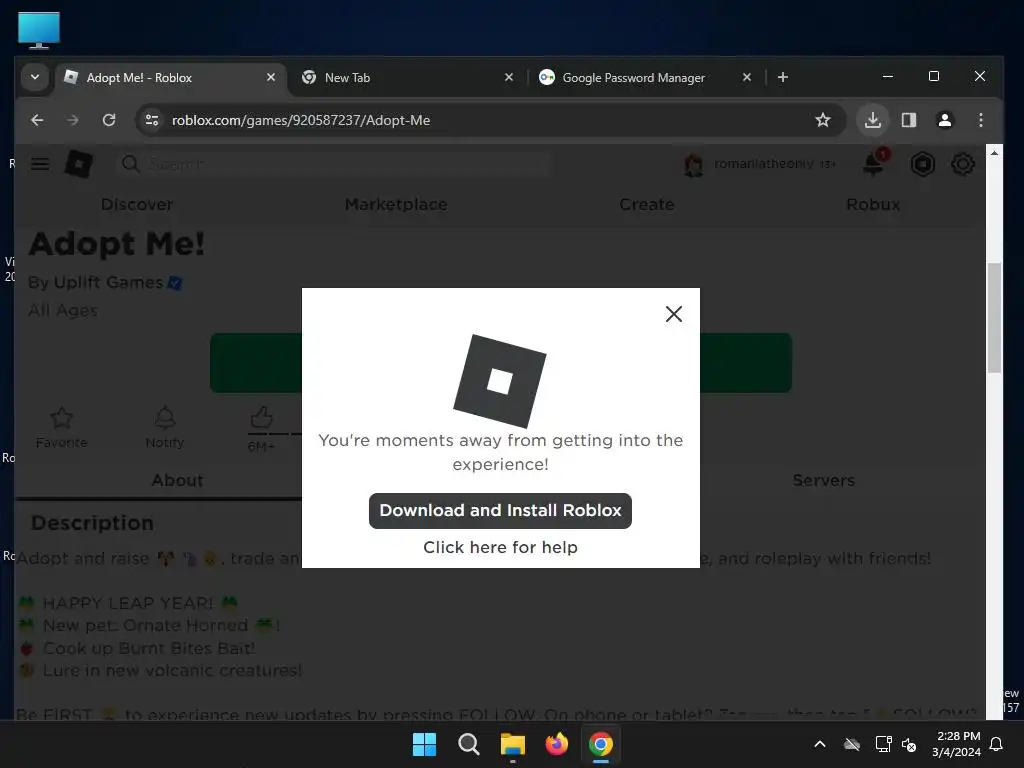Open Roblox hamburger navigation menu
Image resolution: width=1024 pixels, height=768 pixels.
(40, 164)
